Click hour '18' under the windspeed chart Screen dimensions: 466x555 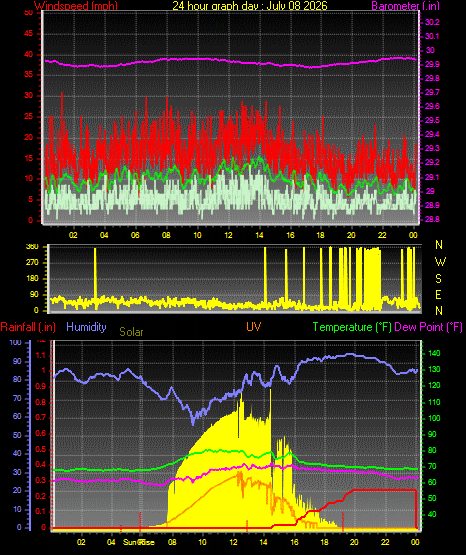pyautogui.click(x=320, y=235)
